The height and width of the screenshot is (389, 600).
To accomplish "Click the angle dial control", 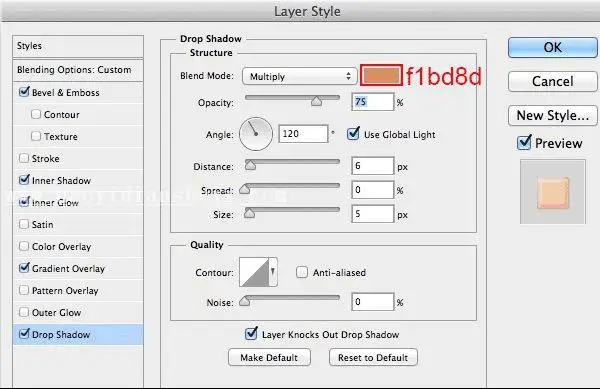I will tap(256, 134).
